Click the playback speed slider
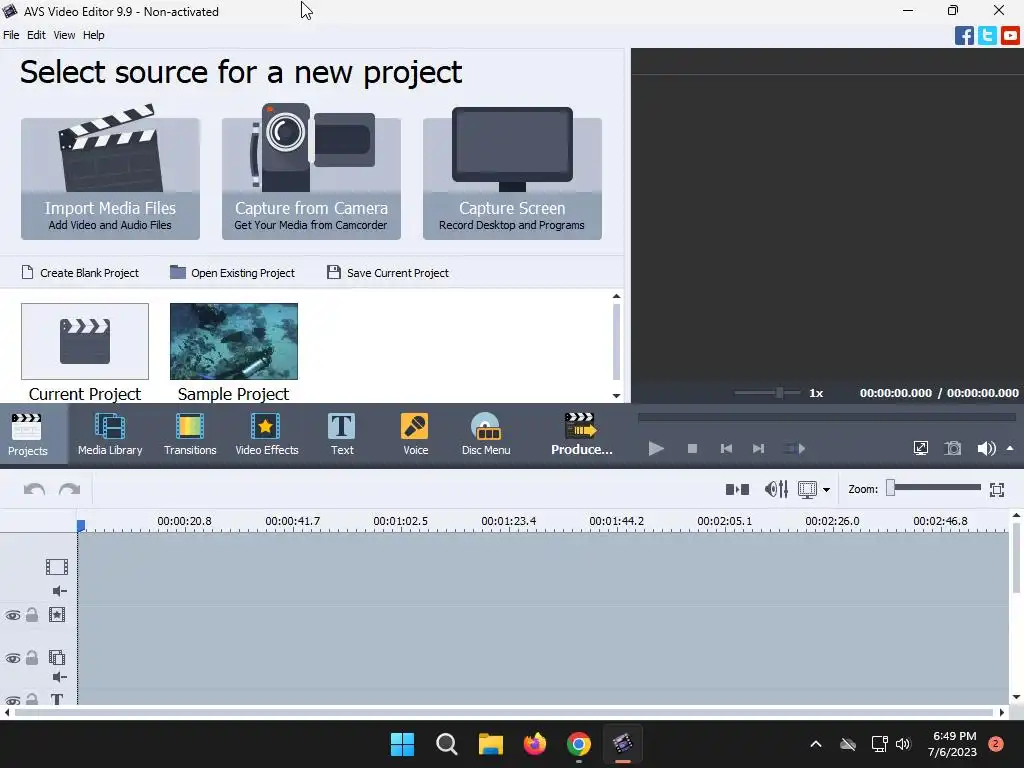1024x768 pixels. pos(767,392)
